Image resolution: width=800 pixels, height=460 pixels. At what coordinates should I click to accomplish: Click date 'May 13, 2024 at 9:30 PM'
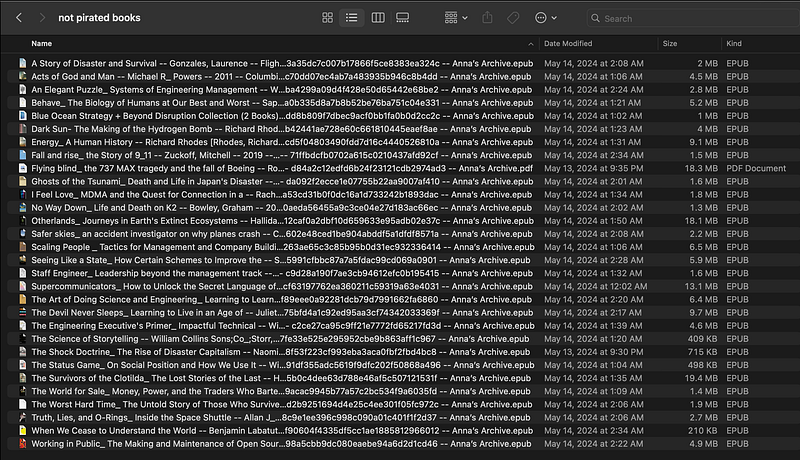(593, 352)
